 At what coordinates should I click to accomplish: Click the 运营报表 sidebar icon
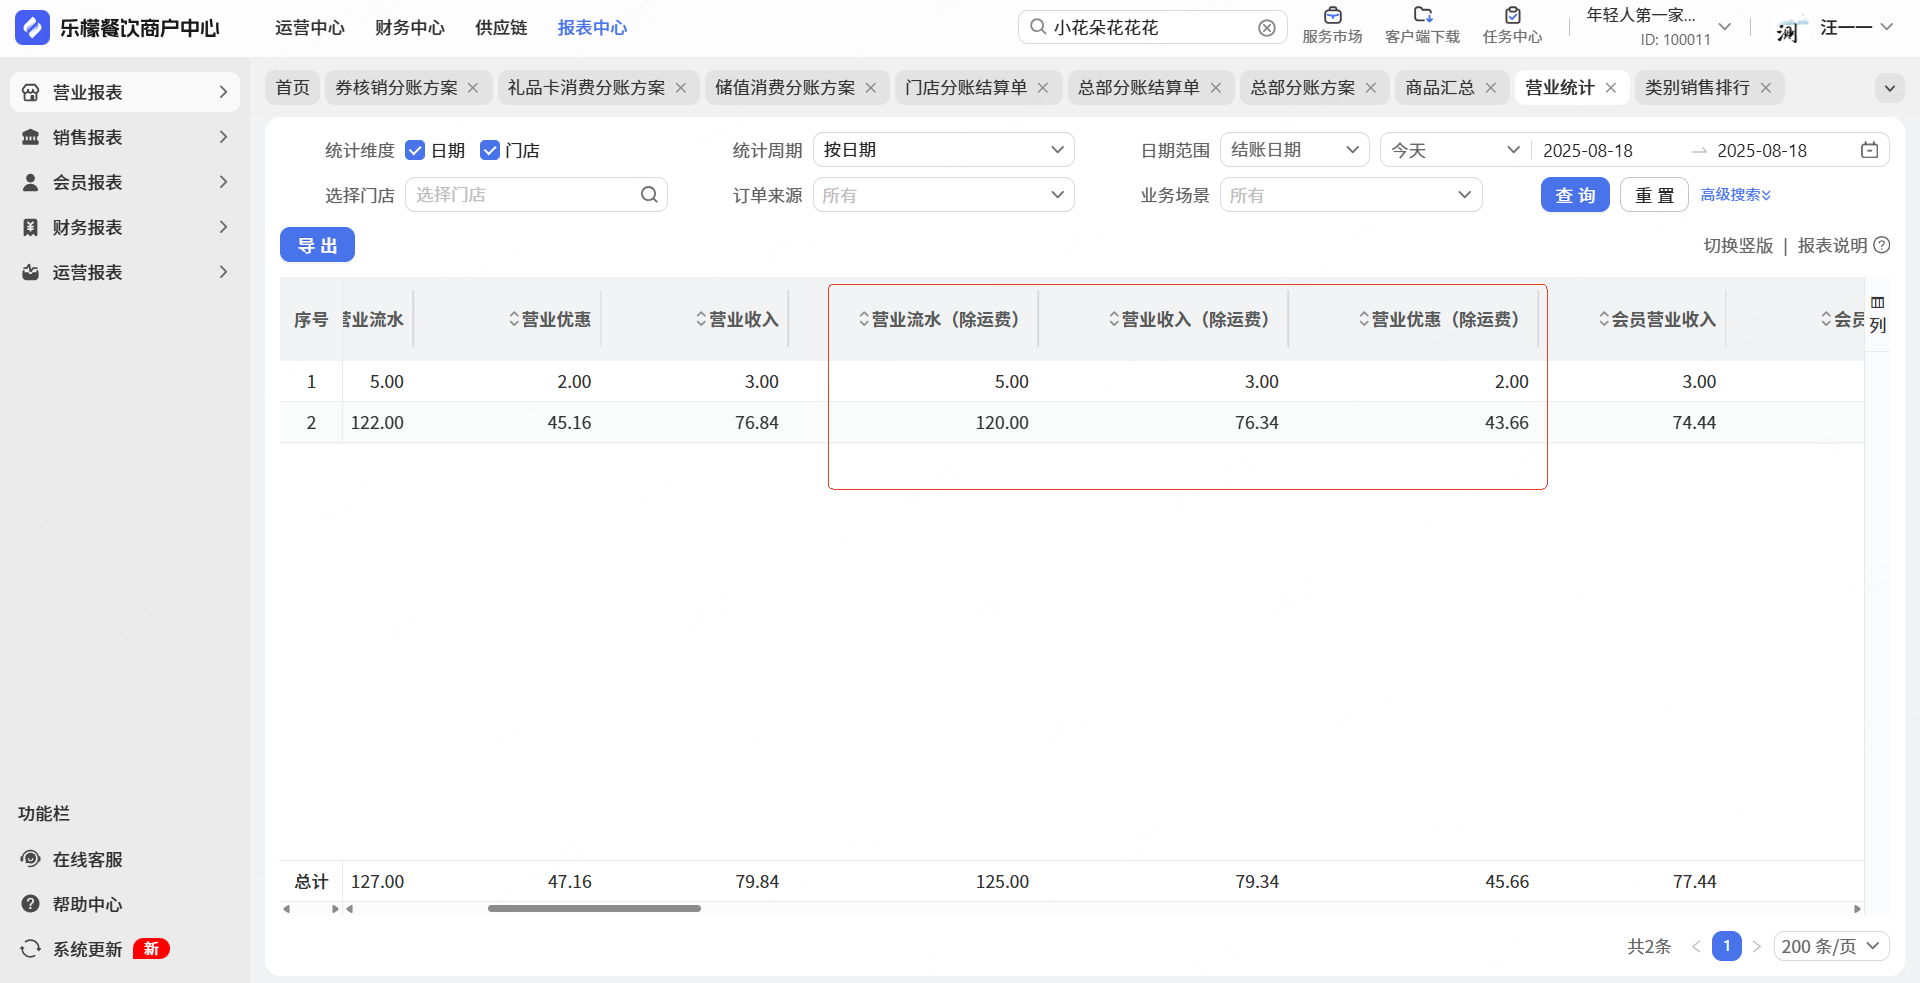click(31, 272)
